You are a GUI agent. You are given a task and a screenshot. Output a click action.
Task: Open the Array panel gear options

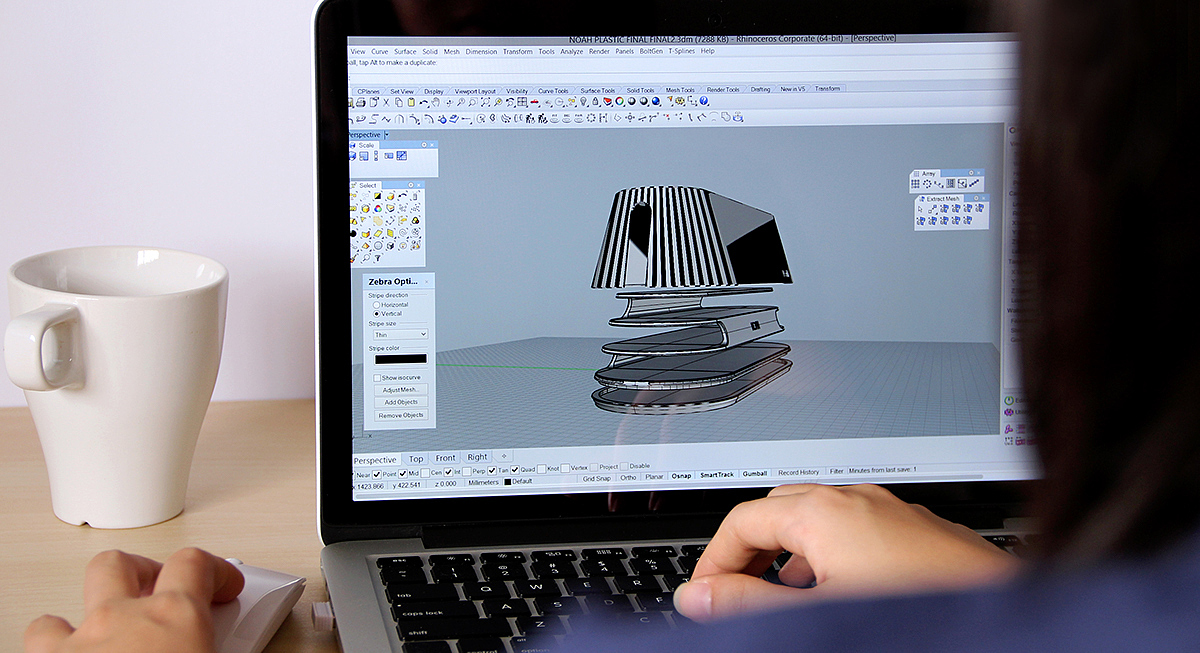coord(971,173)
